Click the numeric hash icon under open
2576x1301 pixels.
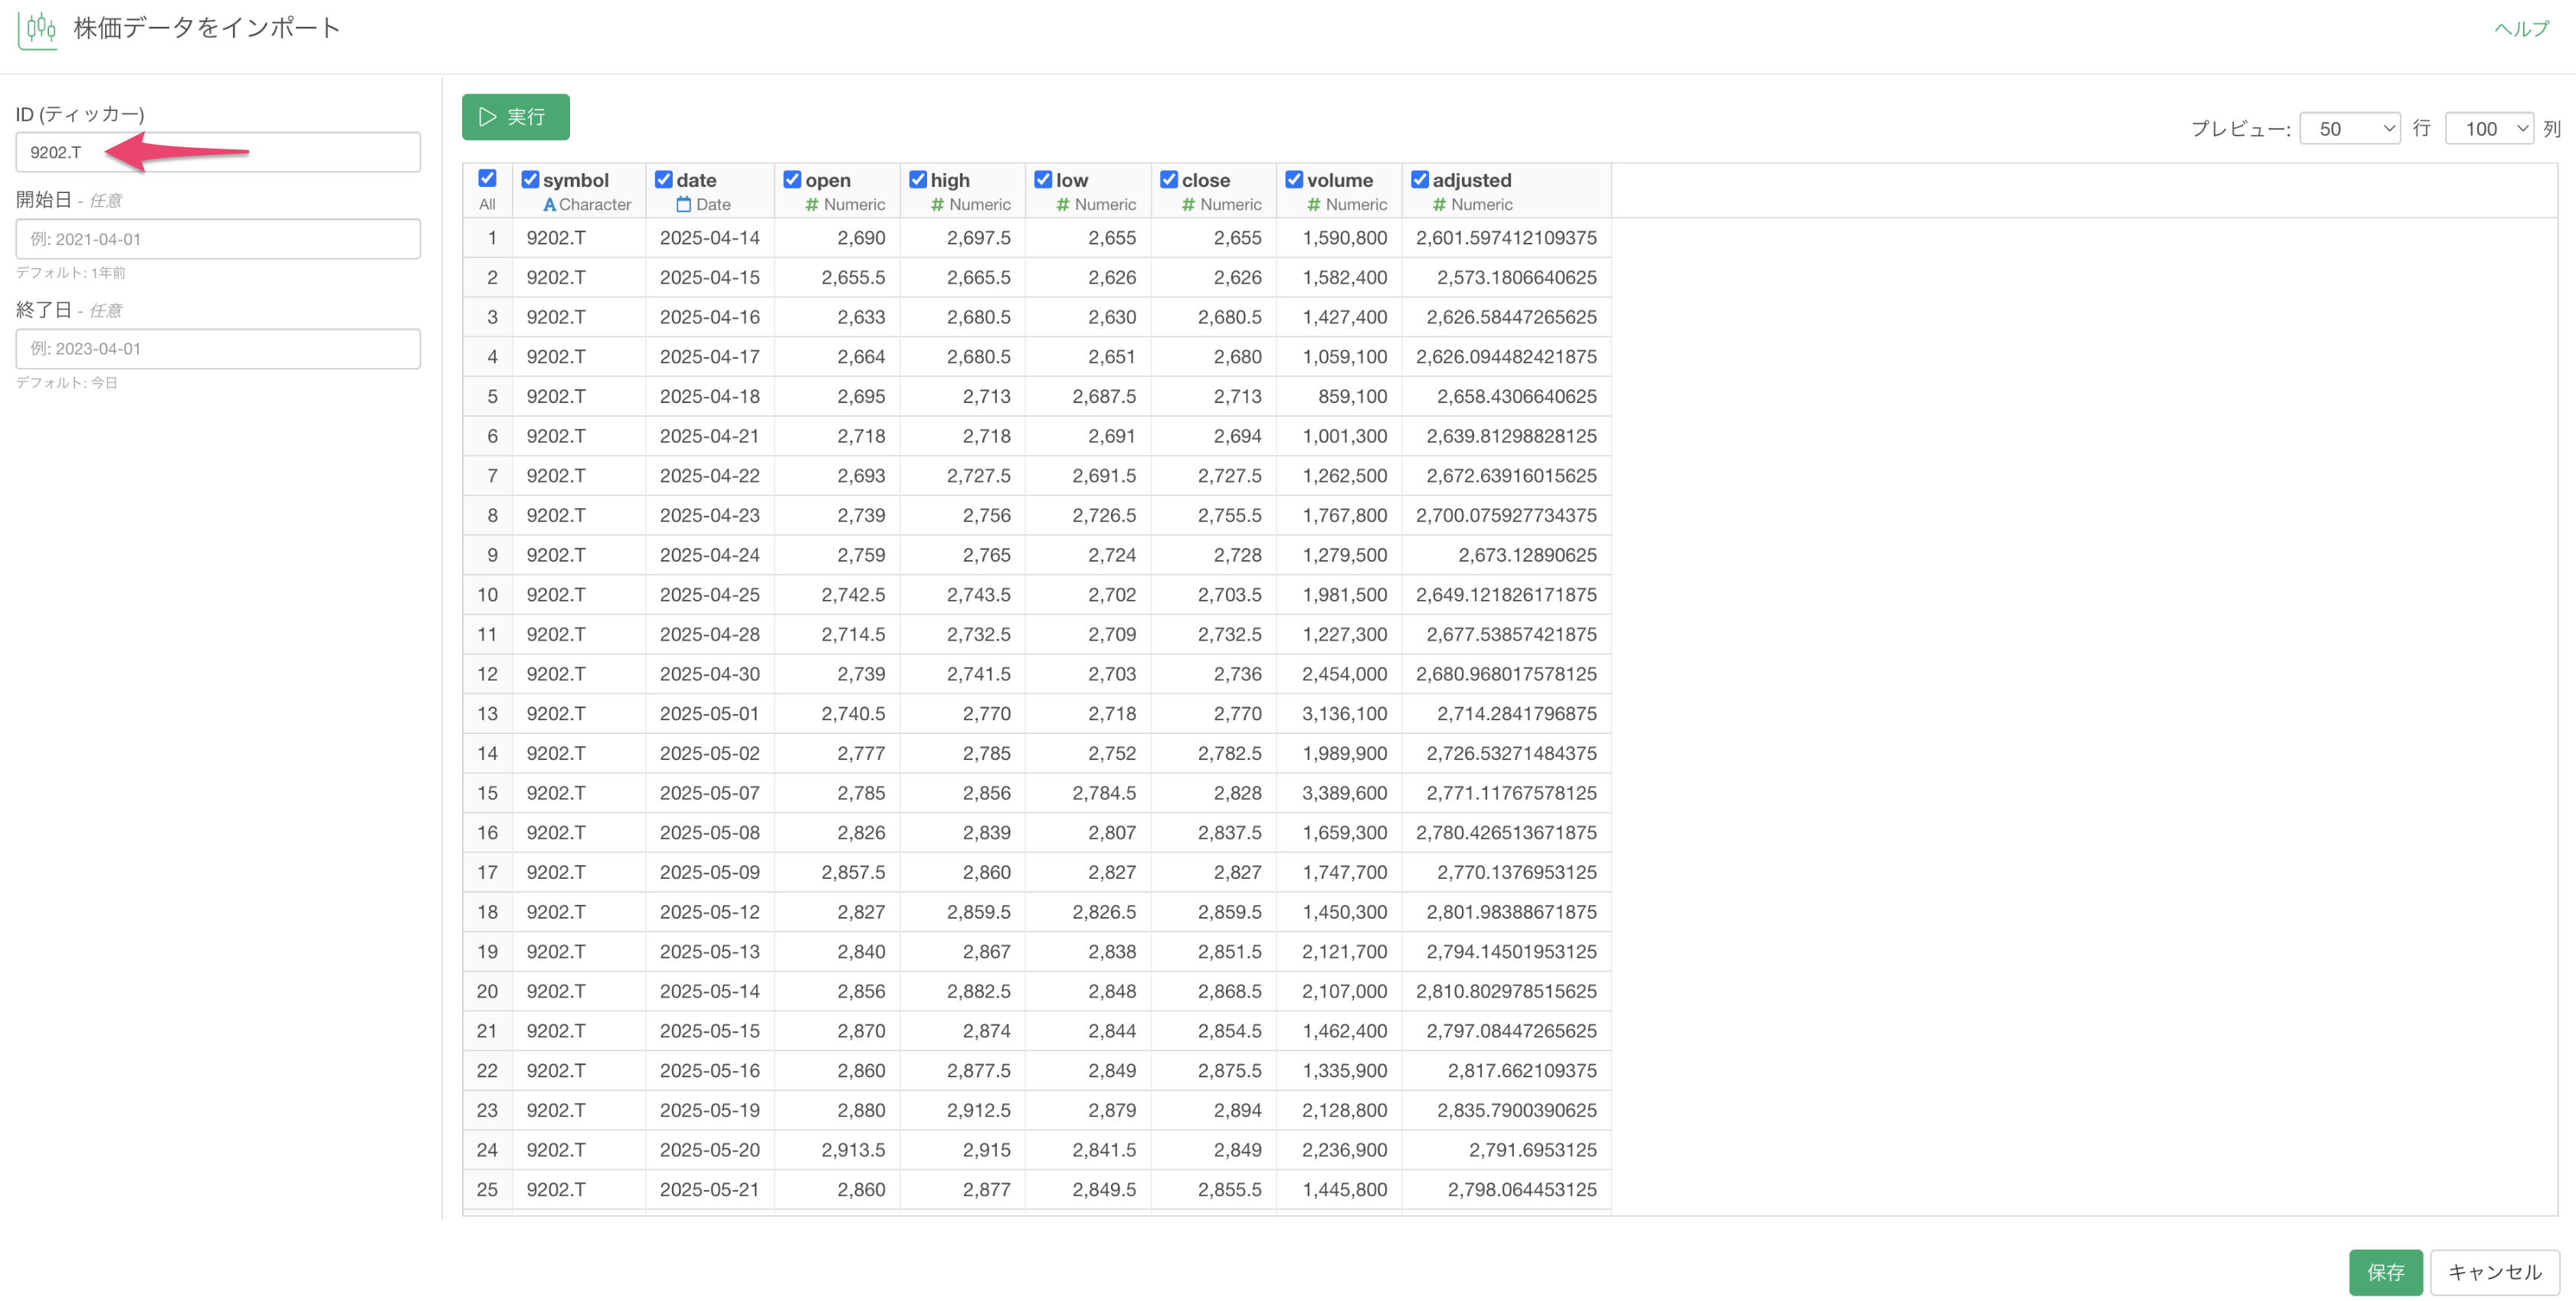tap(812, 205)
